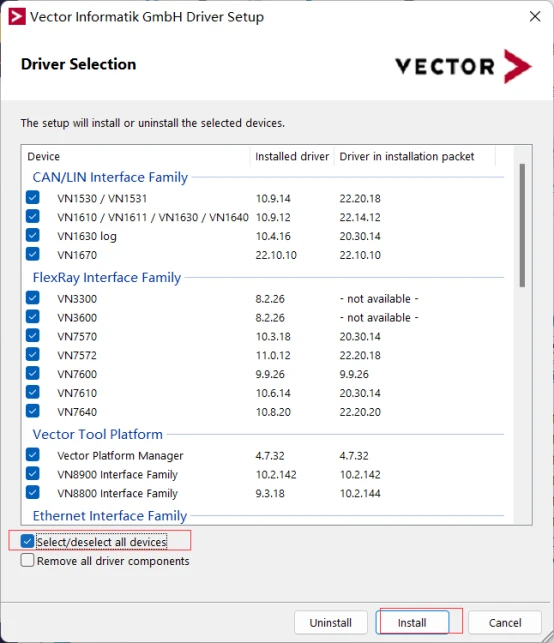Enable Remove all driver components option
This screenshot has height=643, width=554.
tap(27, 561)
